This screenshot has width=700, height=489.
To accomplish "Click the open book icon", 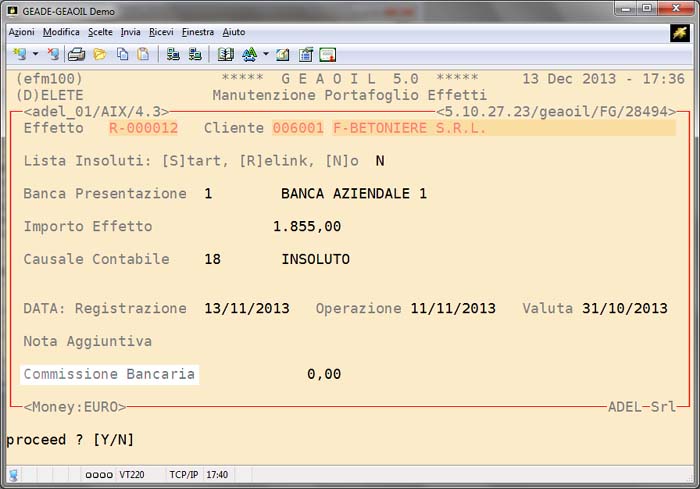I will 226,54.
